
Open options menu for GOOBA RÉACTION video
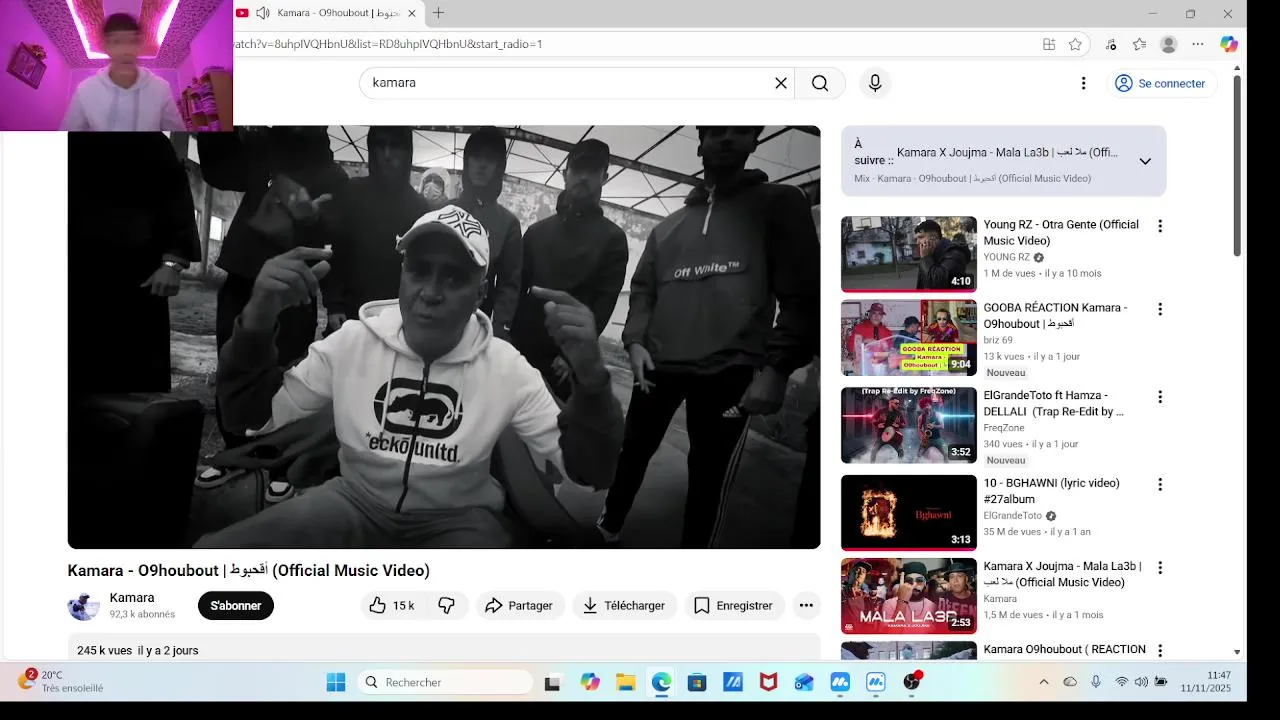pos(1160,309)
